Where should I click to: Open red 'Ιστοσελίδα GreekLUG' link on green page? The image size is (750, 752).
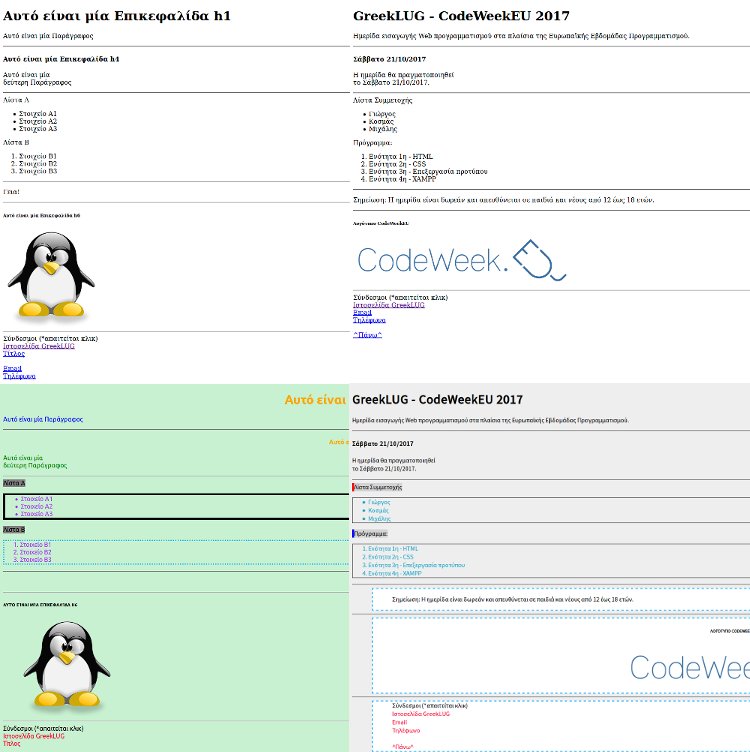click(x=34, y=736)
